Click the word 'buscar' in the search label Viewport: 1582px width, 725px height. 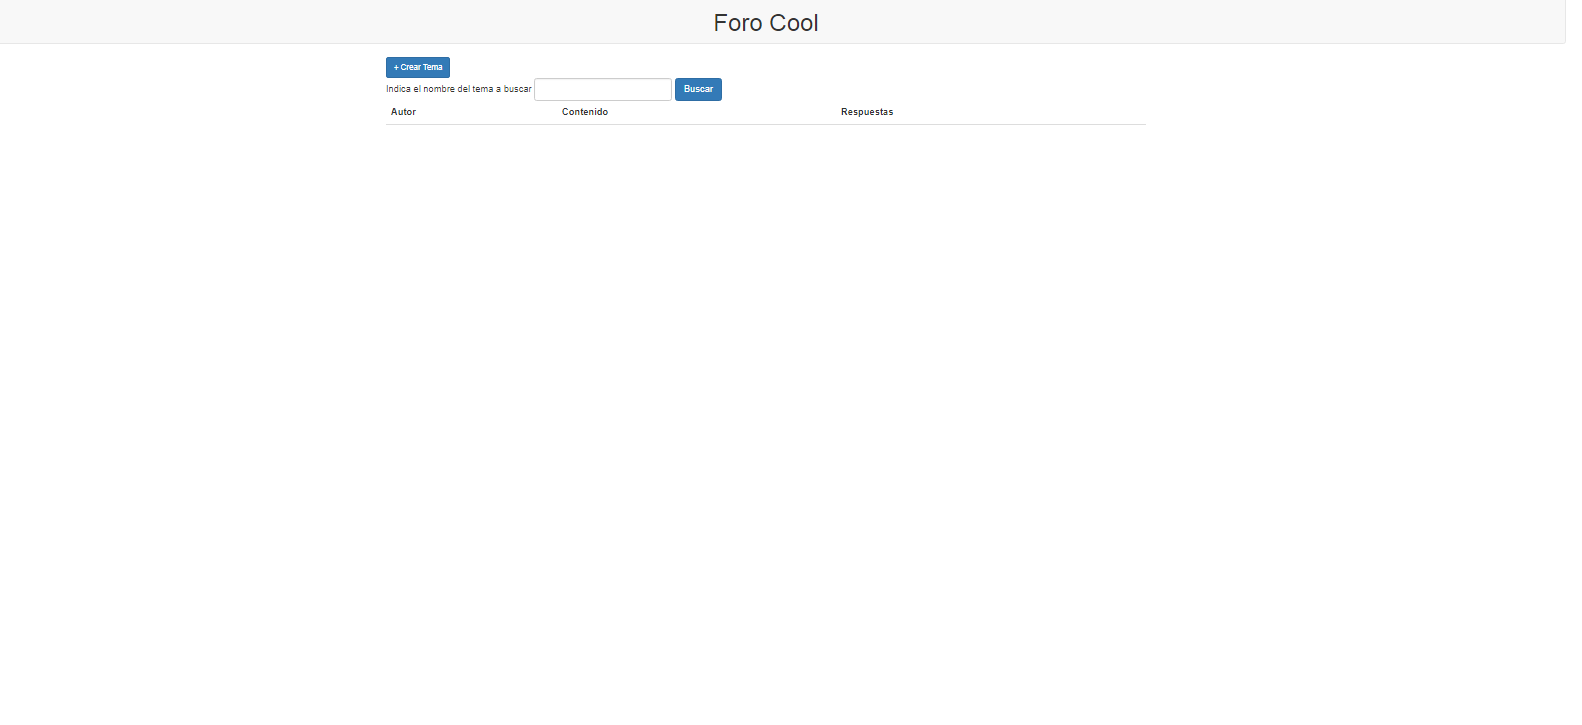point(517,89)
